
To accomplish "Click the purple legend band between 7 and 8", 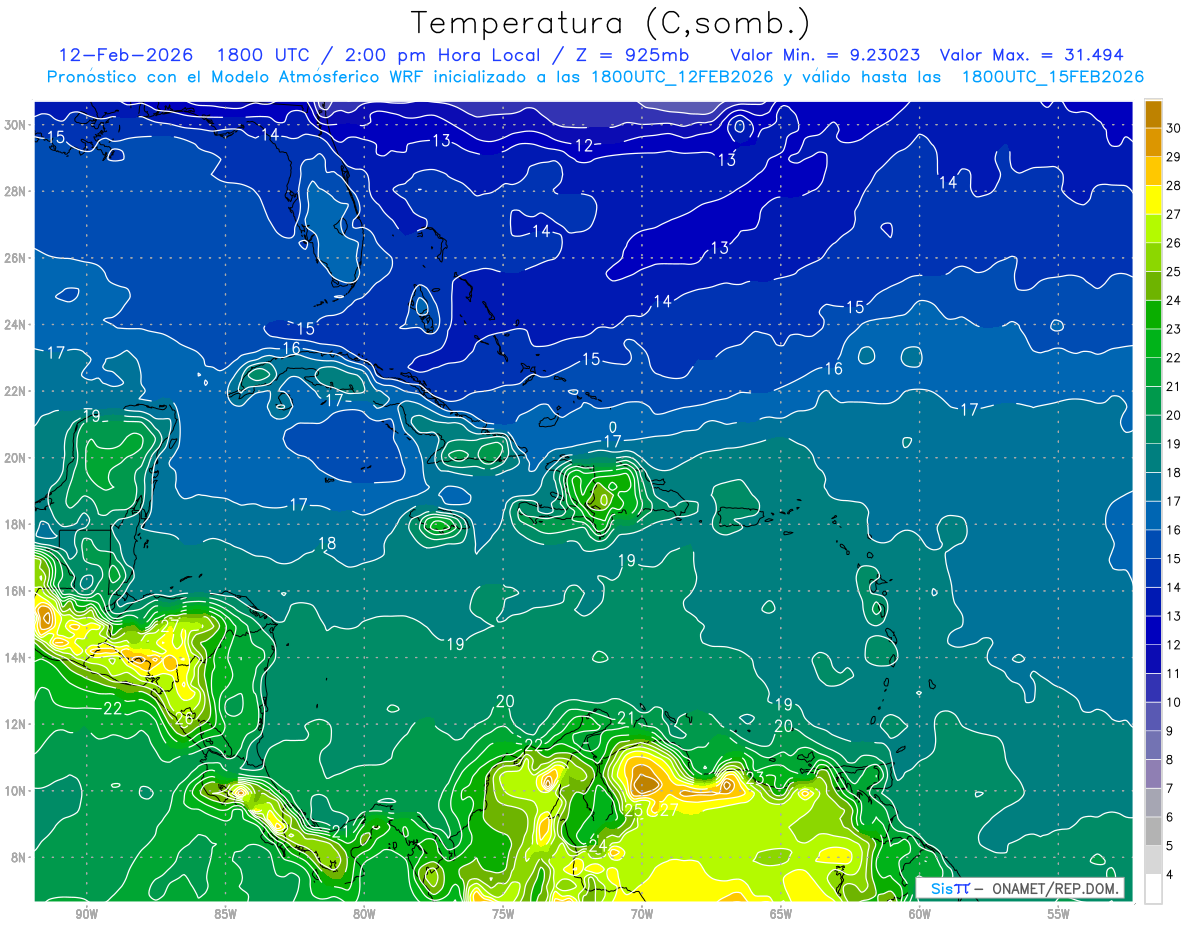I will coord(1153,774).
